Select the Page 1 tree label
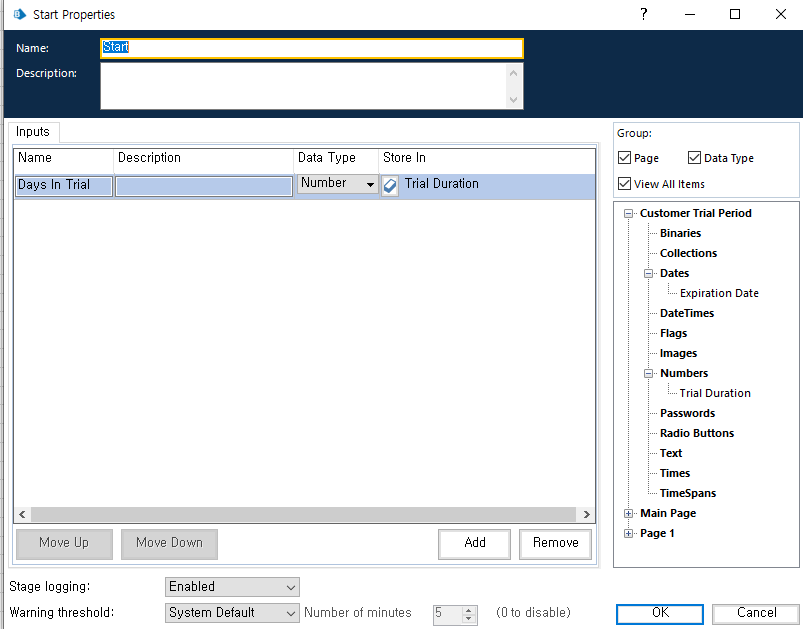Image resolution: width=803 pixels, height=629 pixels. point(657,533)
